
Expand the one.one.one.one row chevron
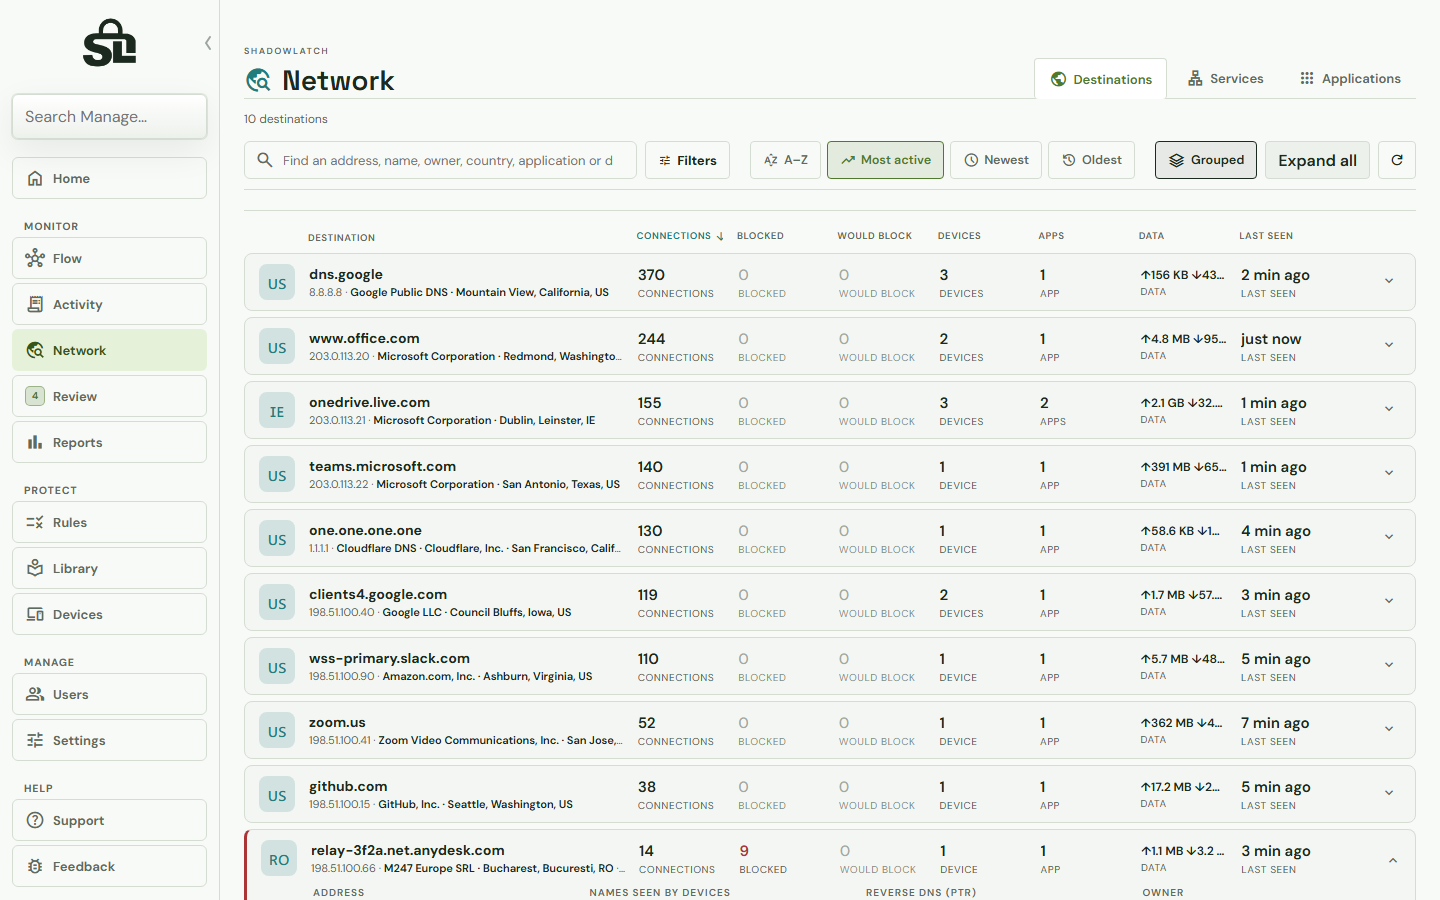1389,537
